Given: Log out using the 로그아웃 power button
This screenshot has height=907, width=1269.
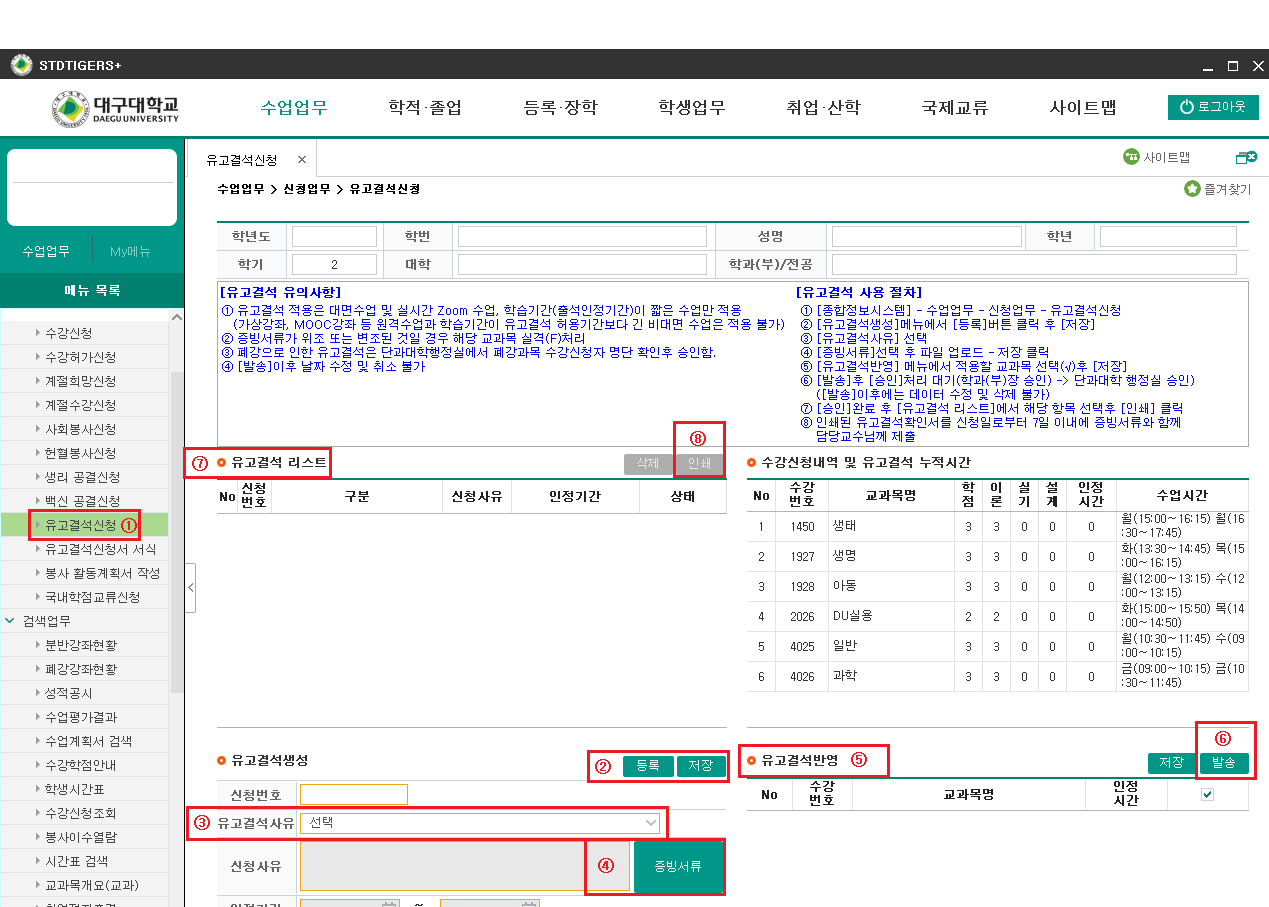Looking at the screenshot, I should tap(1213, 107).
